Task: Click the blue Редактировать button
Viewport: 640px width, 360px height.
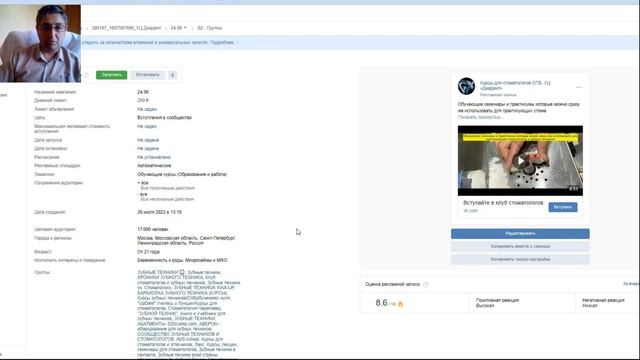Action: 520,233
